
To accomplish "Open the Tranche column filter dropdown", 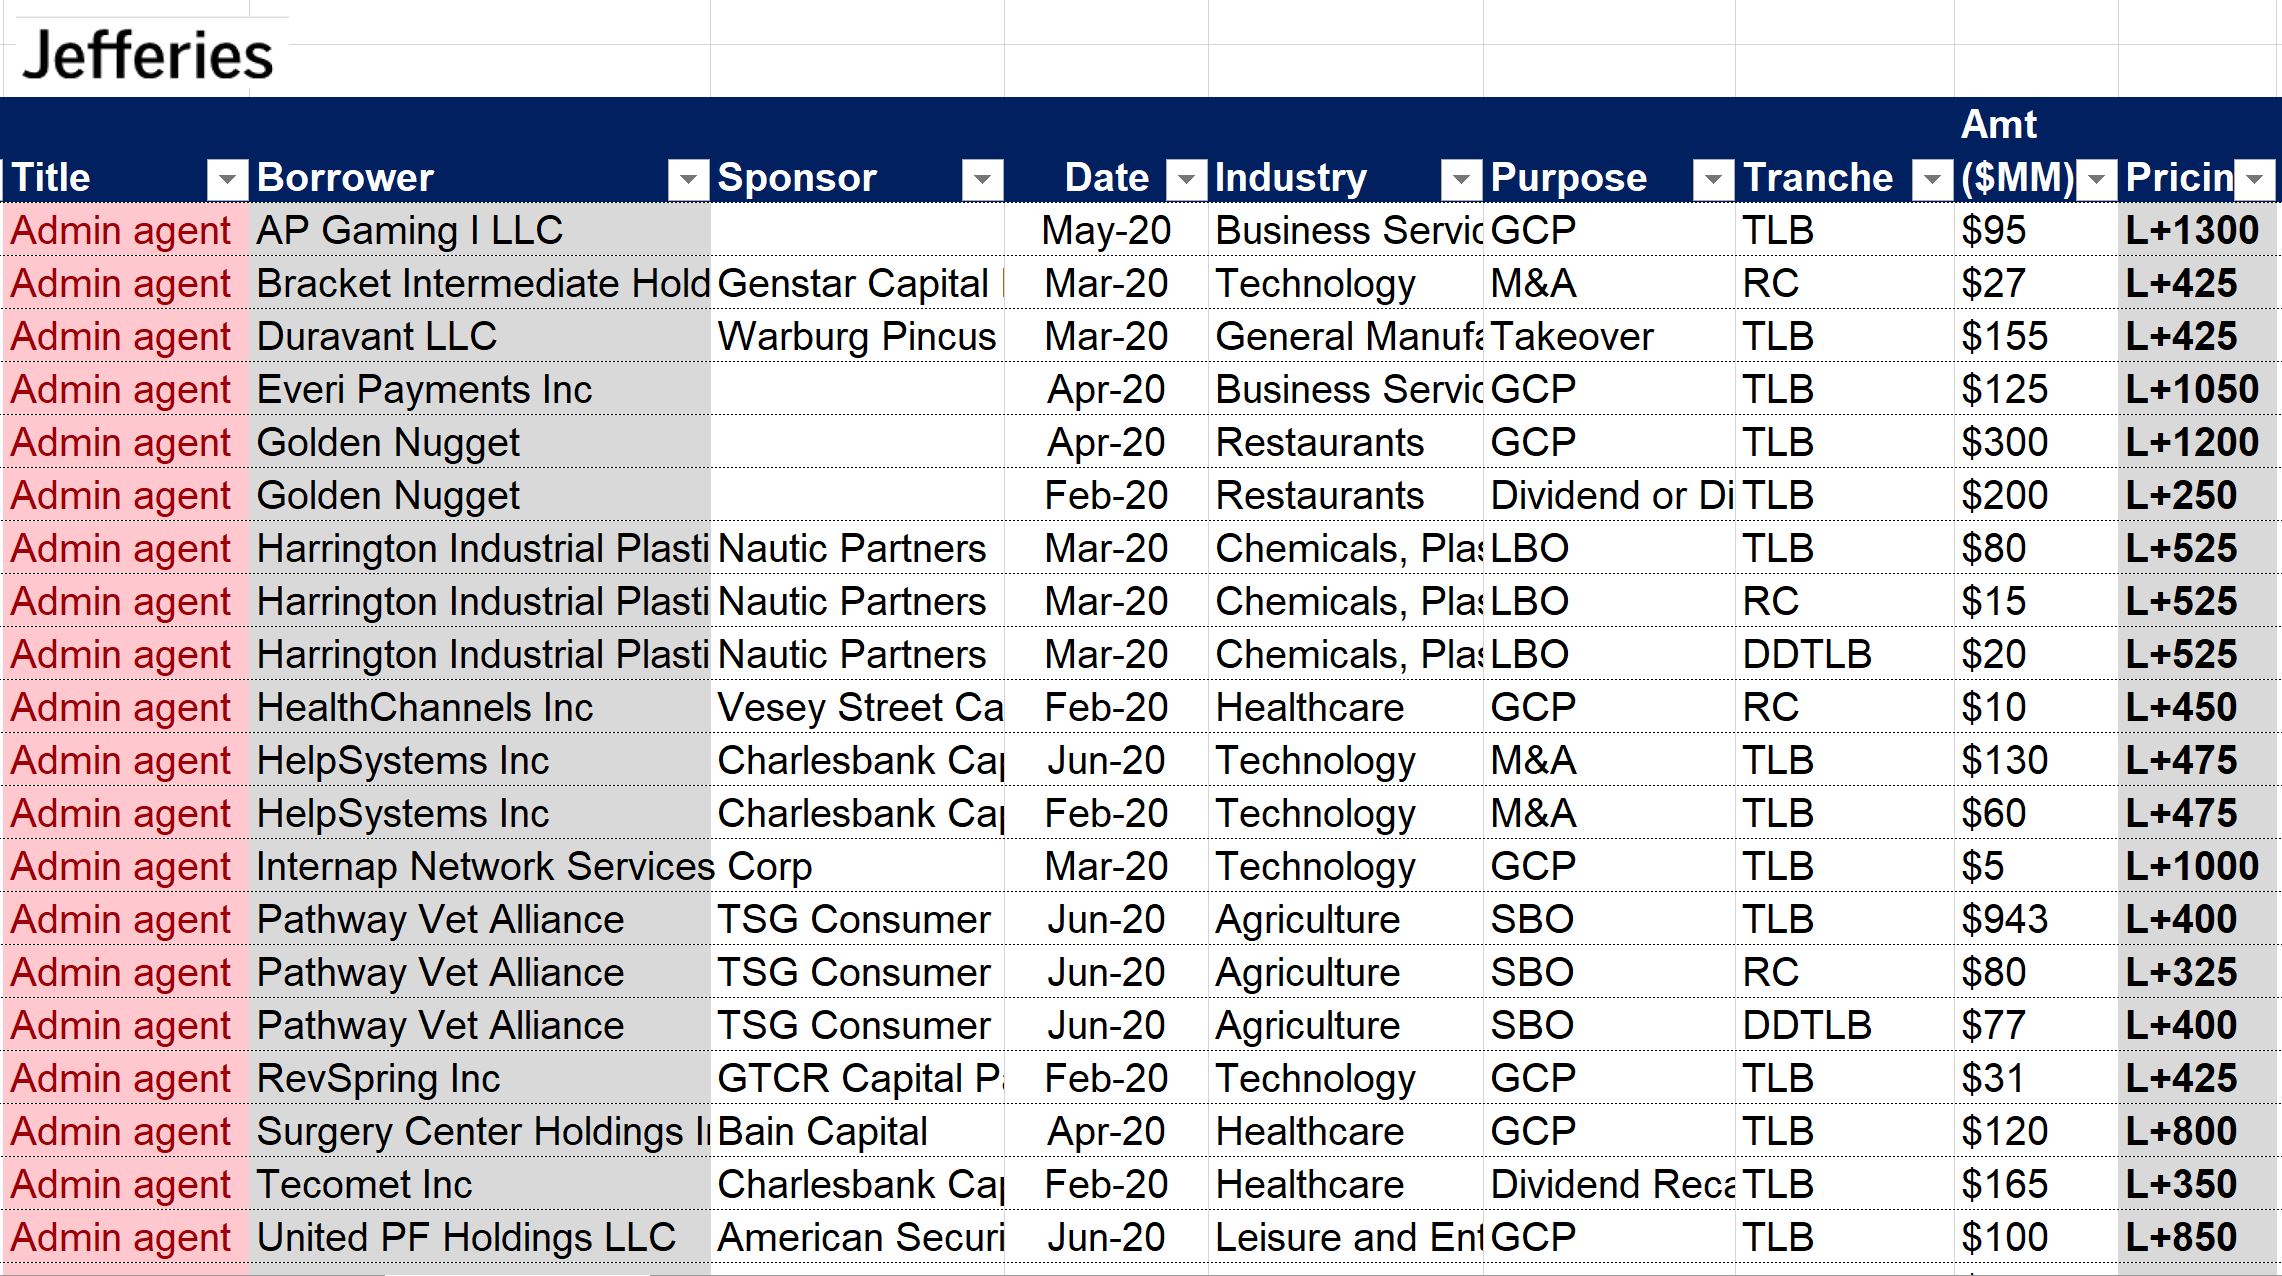I will [x=1932, y=180].
